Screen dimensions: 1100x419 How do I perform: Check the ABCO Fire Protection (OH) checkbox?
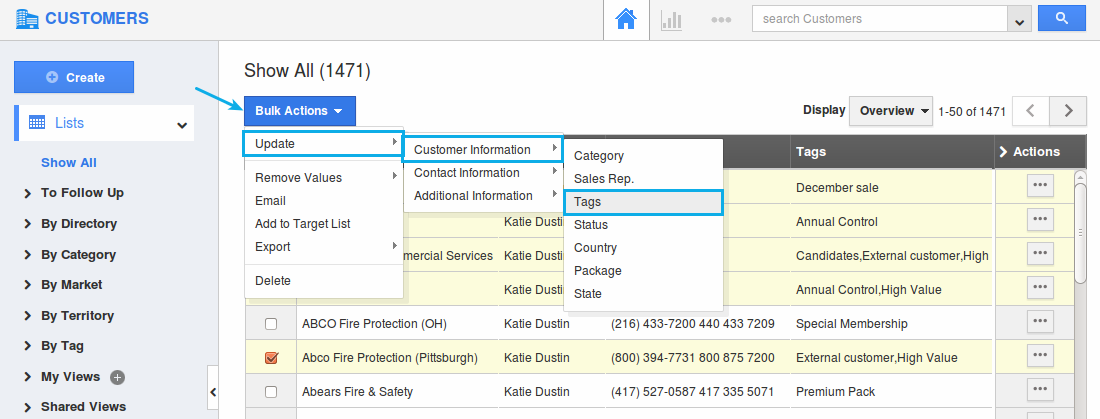tap(271, 324)
